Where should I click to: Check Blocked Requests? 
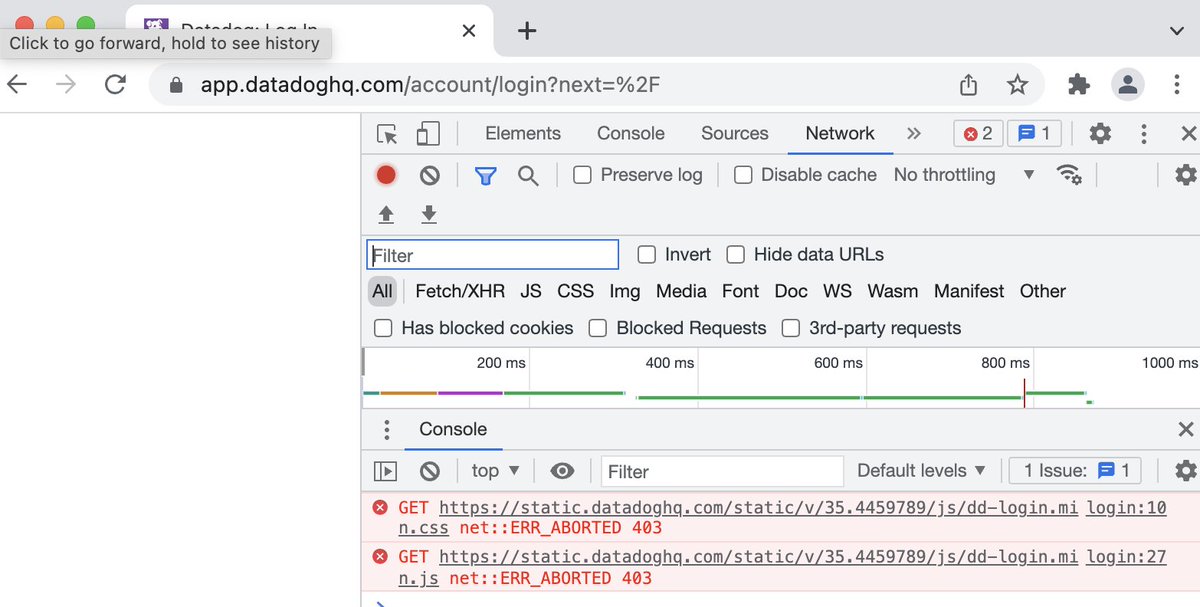click(x=598, y=328)
